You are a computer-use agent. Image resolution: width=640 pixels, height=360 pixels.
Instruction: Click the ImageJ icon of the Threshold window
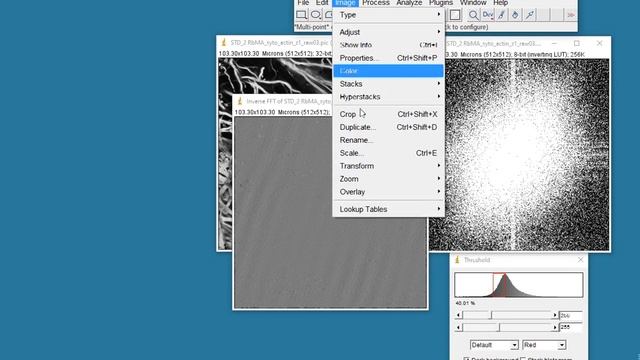click(457, 260)
